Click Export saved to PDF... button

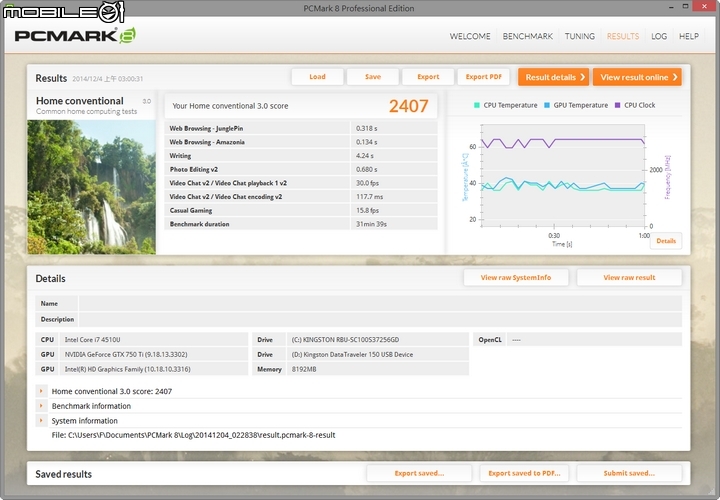(524, 473)
